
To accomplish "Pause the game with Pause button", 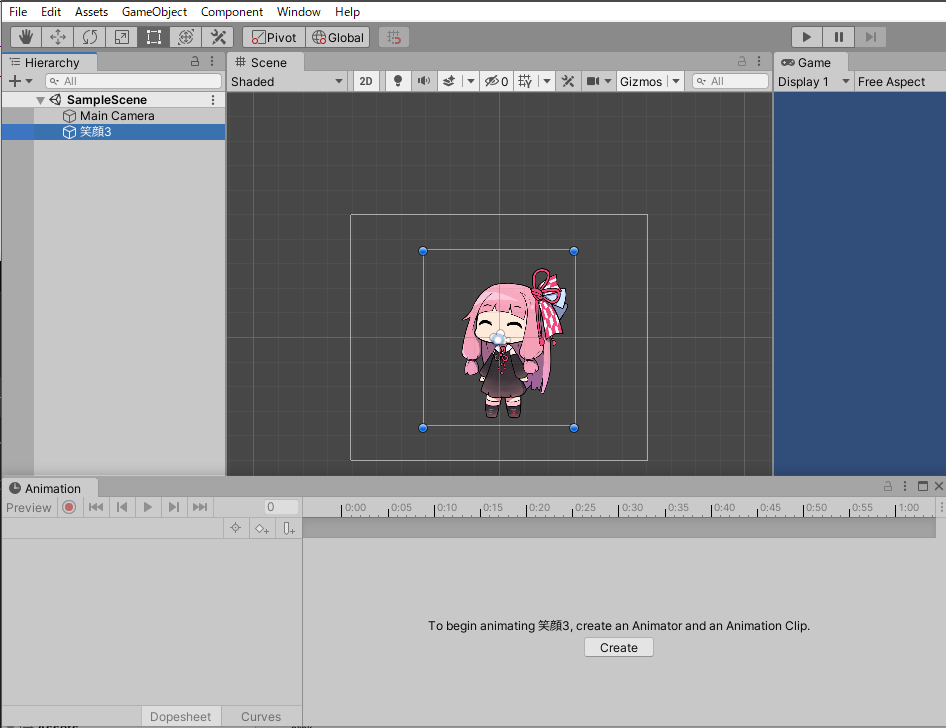I will (839, 37).
